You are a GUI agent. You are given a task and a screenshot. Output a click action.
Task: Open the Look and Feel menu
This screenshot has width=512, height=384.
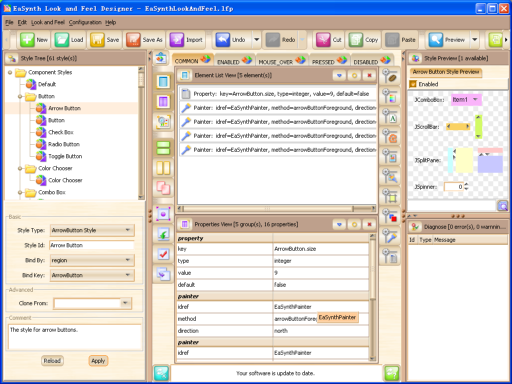(48, 22)
